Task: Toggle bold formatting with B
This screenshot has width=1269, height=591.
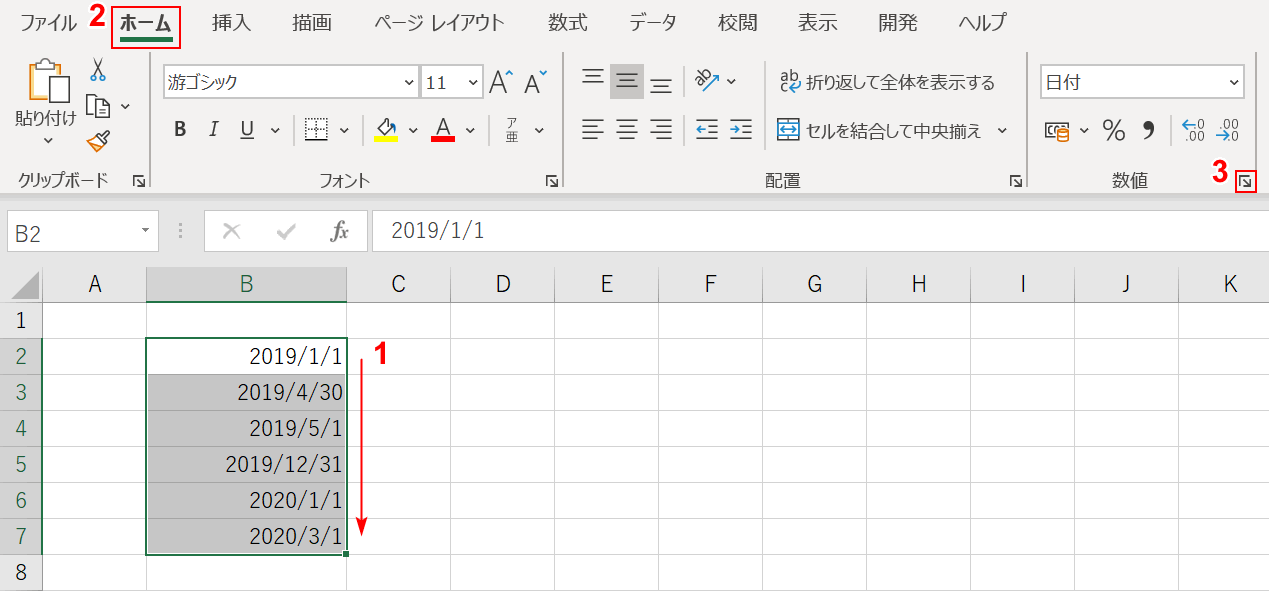Action: [x=180, y=129]
